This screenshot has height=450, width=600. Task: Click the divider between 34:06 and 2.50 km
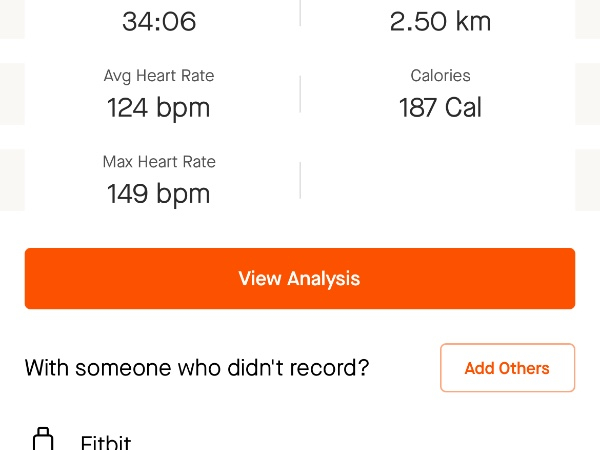[300, 14]
